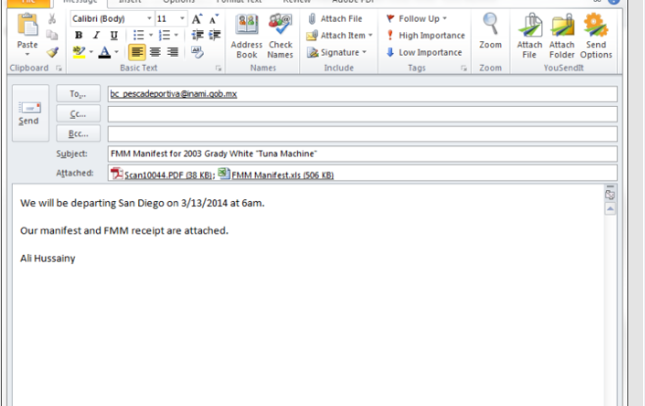This screenshot has width=645, height=406.
Task: Expand highlight color options arrow
Action: tap(91, 52)
